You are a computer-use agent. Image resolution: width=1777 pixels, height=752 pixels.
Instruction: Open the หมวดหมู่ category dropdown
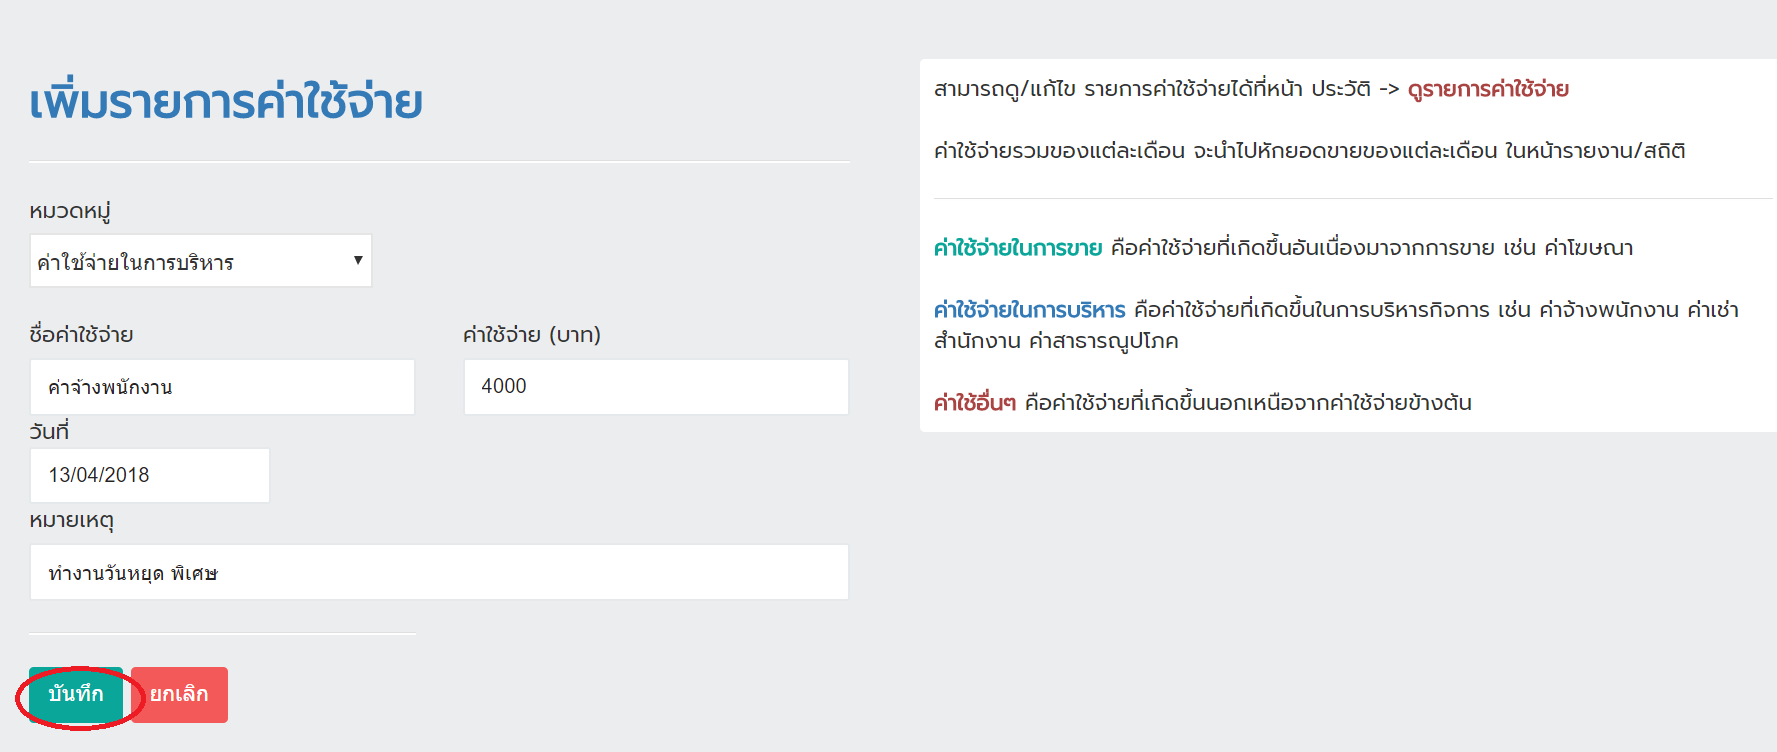point(200,262)
